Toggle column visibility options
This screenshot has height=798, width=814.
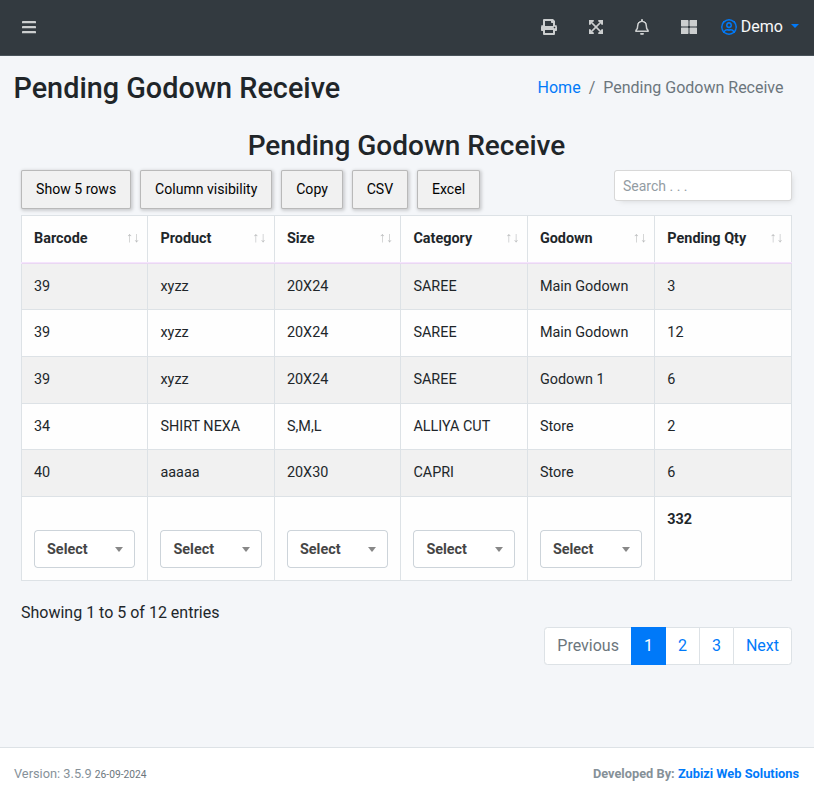205,189
